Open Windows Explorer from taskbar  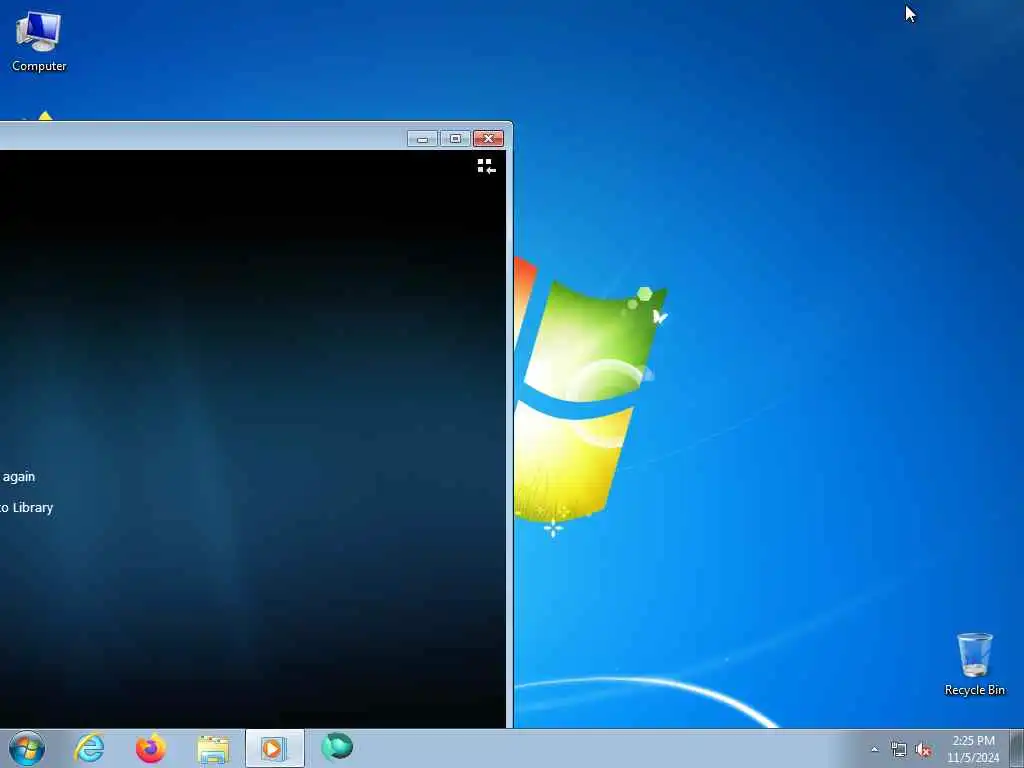(213, 748)
